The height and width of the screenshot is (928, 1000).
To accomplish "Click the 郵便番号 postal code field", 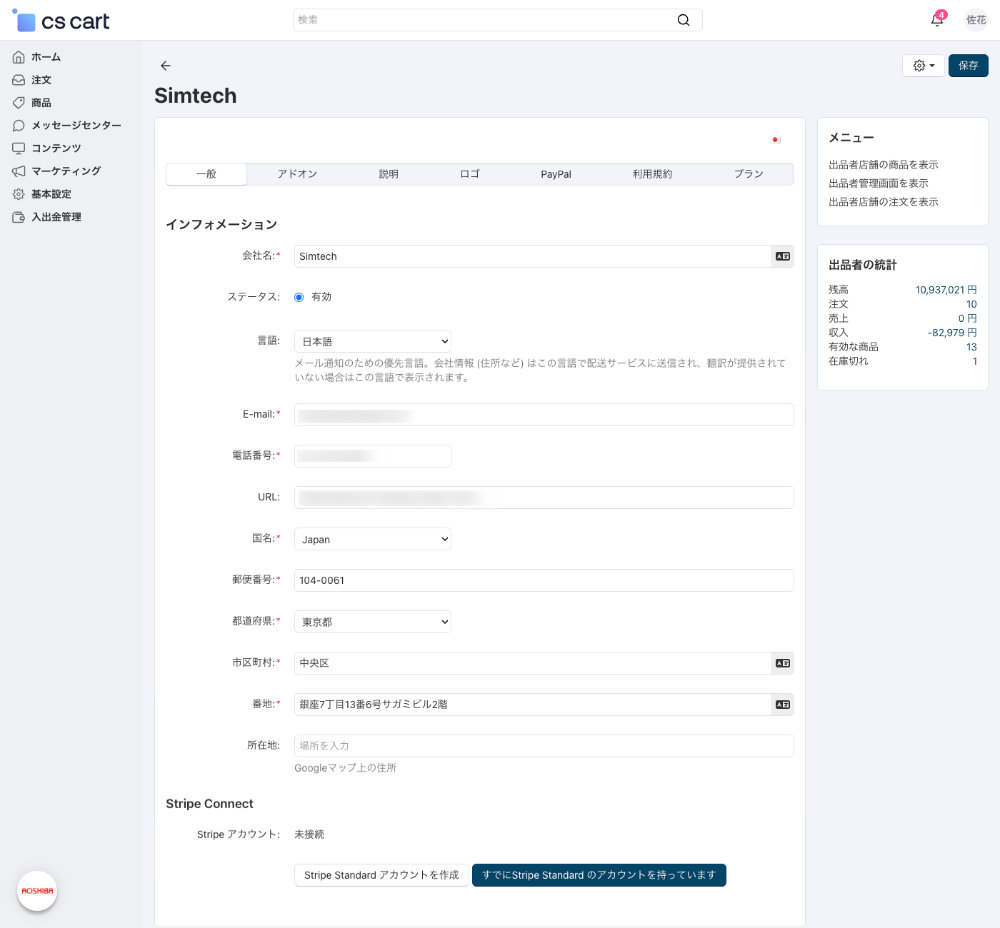I will click(543, 580).
